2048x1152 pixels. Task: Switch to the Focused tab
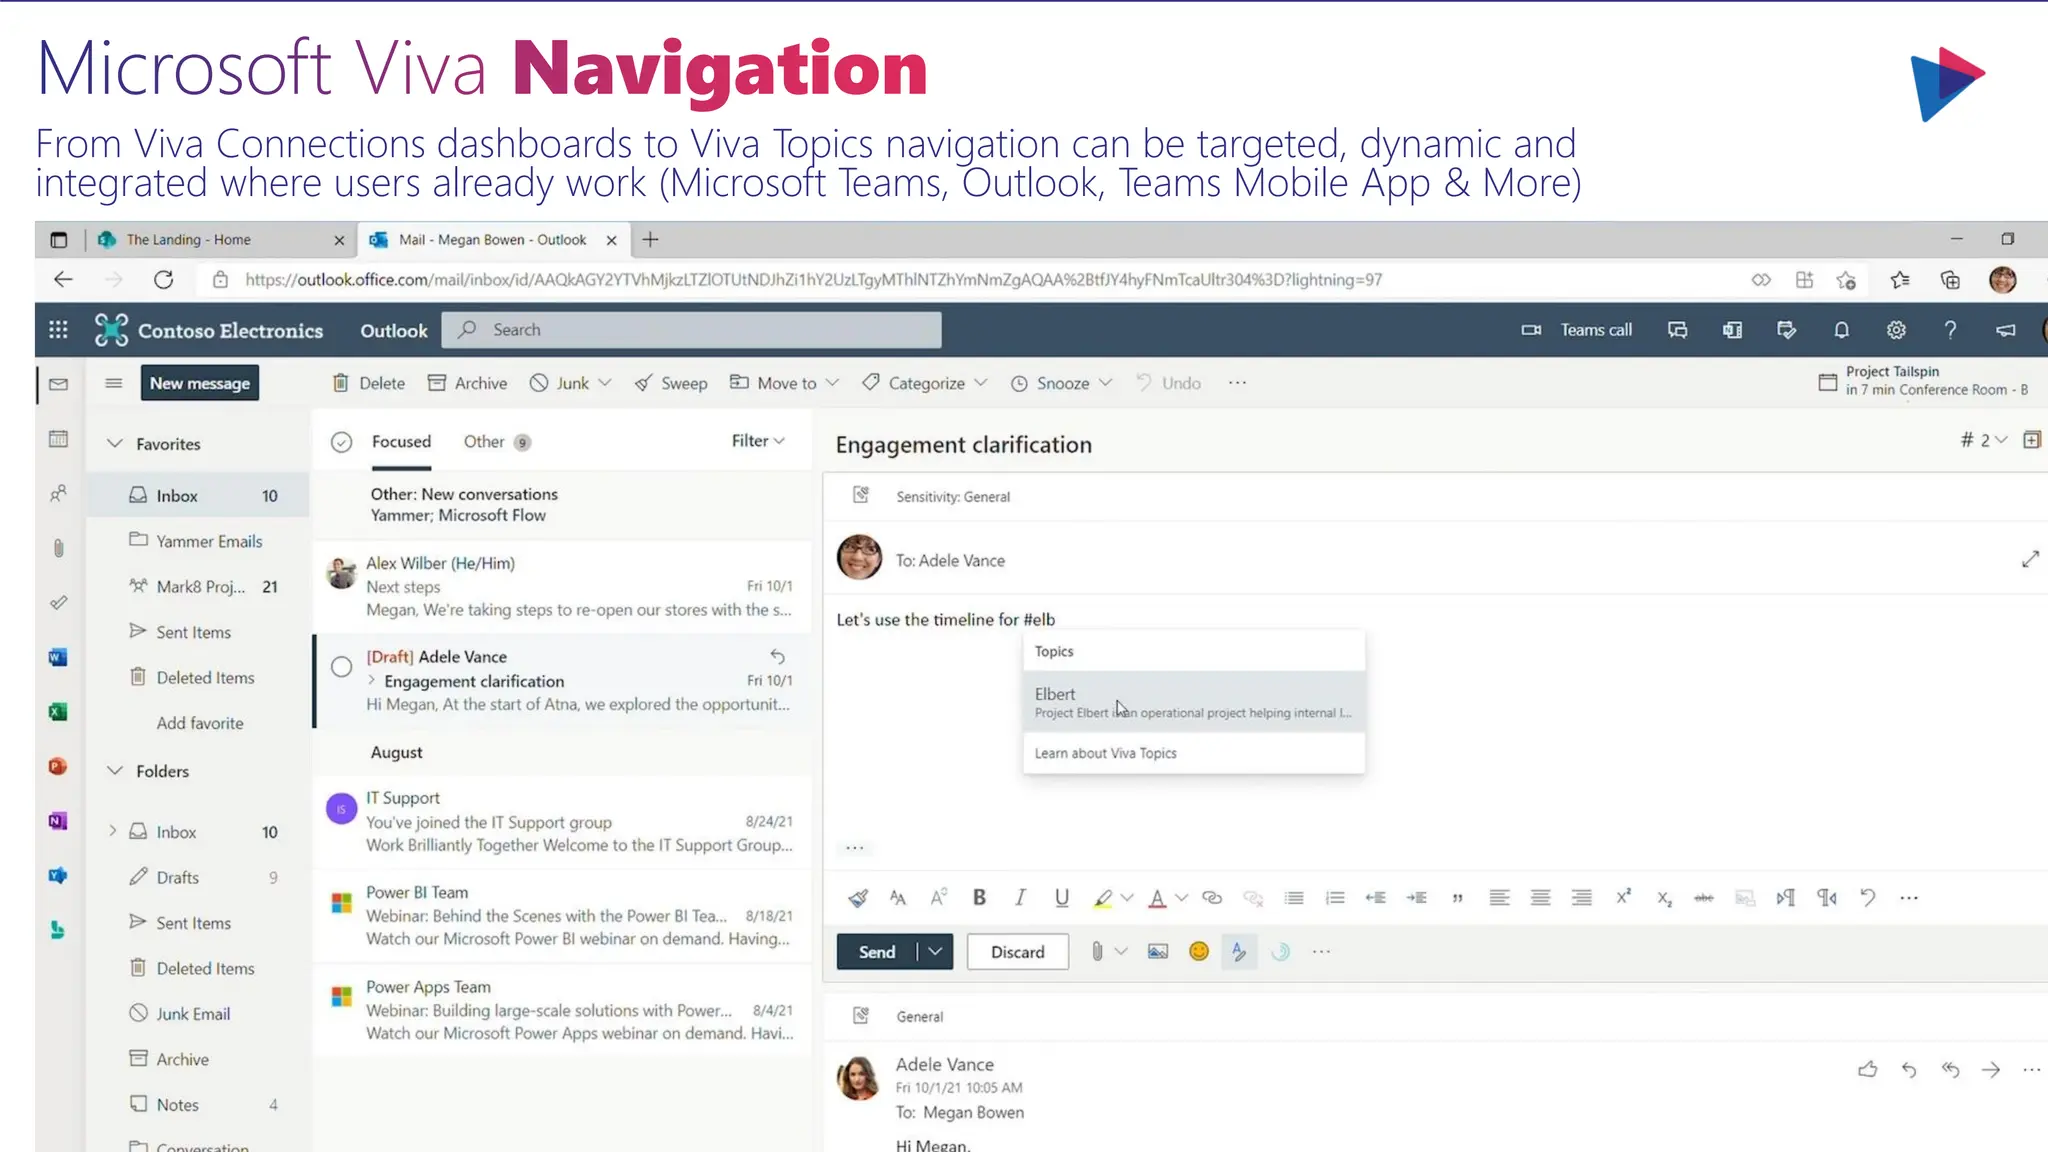[401, 442]
